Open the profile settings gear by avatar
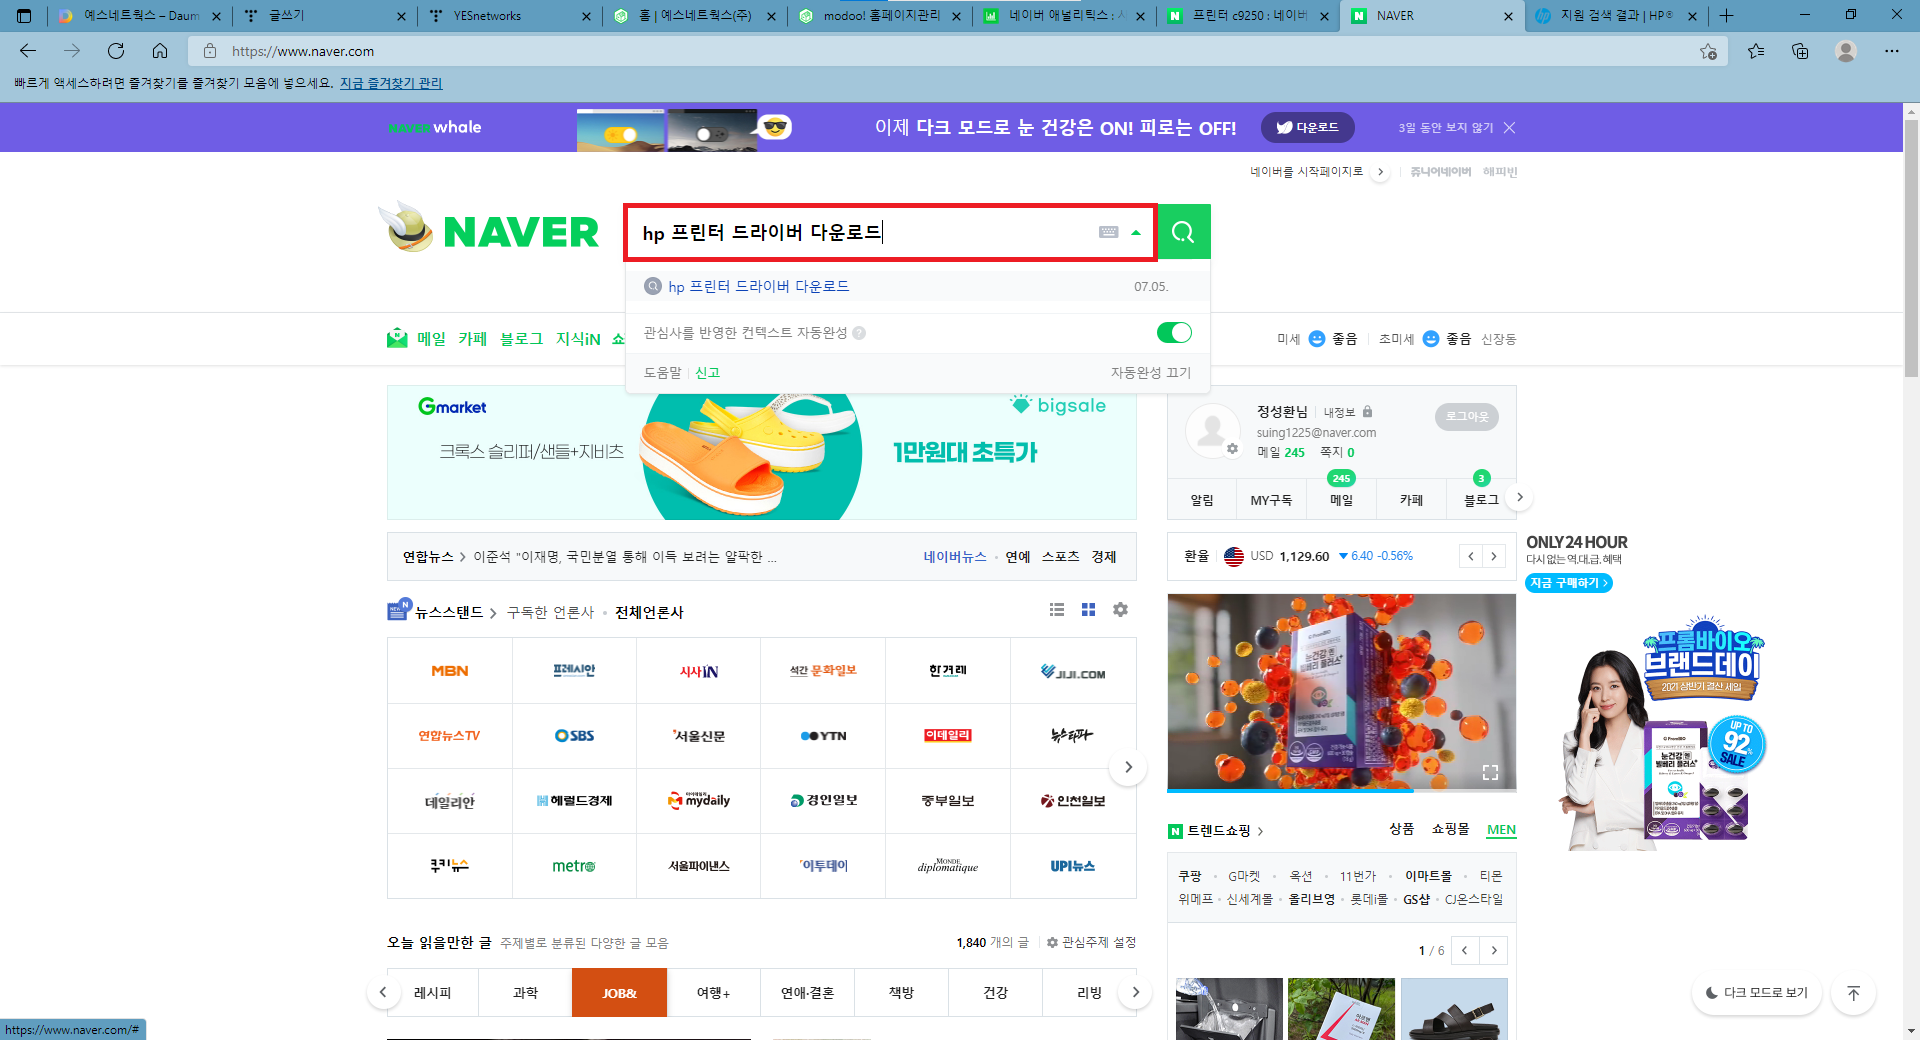The width and height of the screenshot is (1920, 1040). pos(1232,449)
